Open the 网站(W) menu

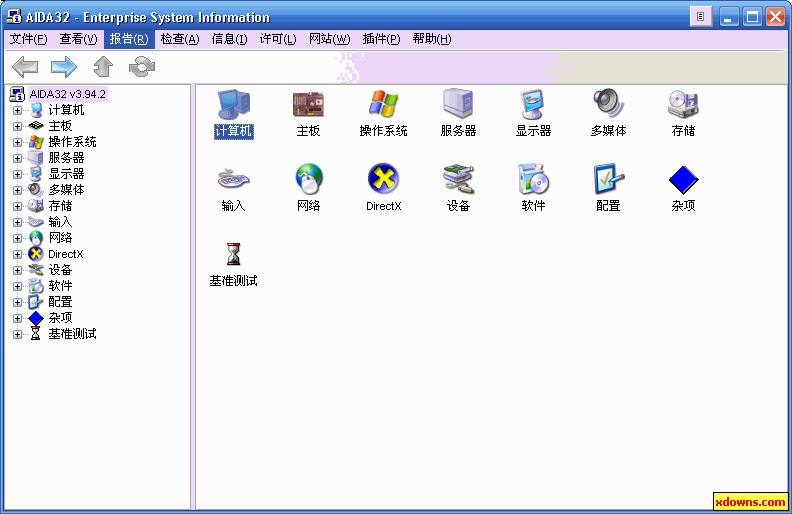point(329,39)
